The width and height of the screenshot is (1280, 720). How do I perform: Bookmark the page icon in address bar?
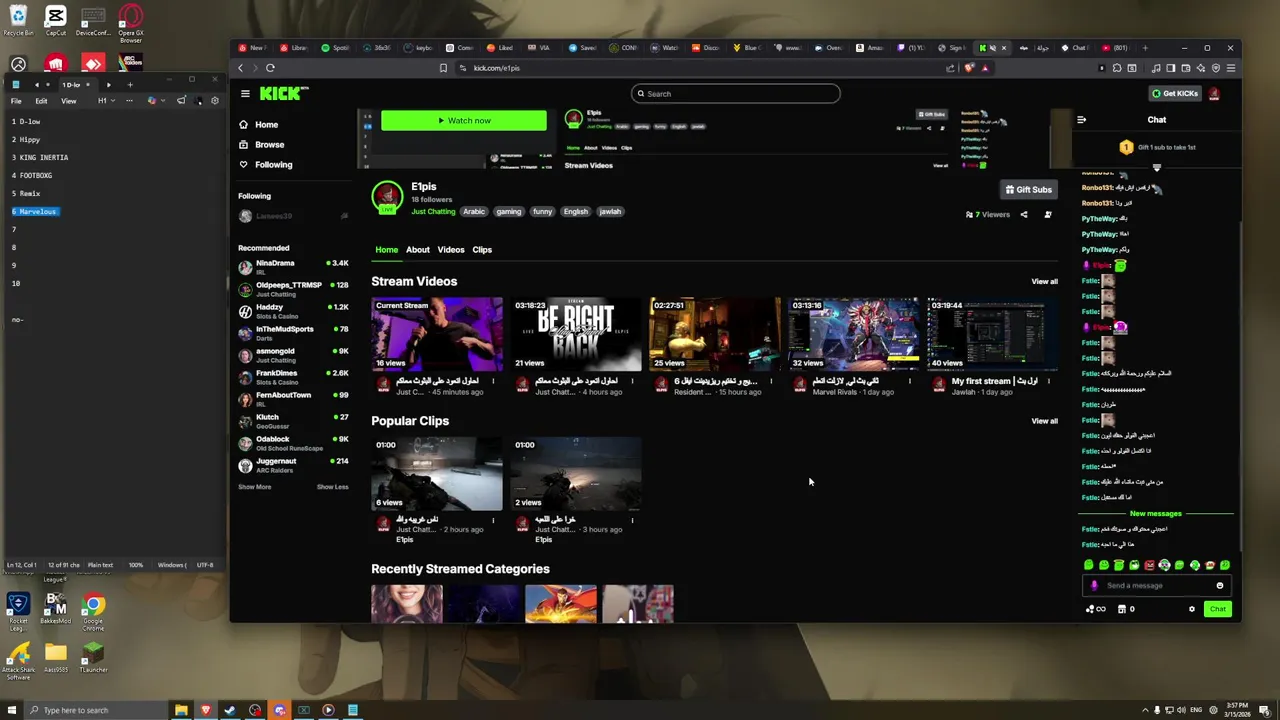pyautogui.click(x=443, y=68)
